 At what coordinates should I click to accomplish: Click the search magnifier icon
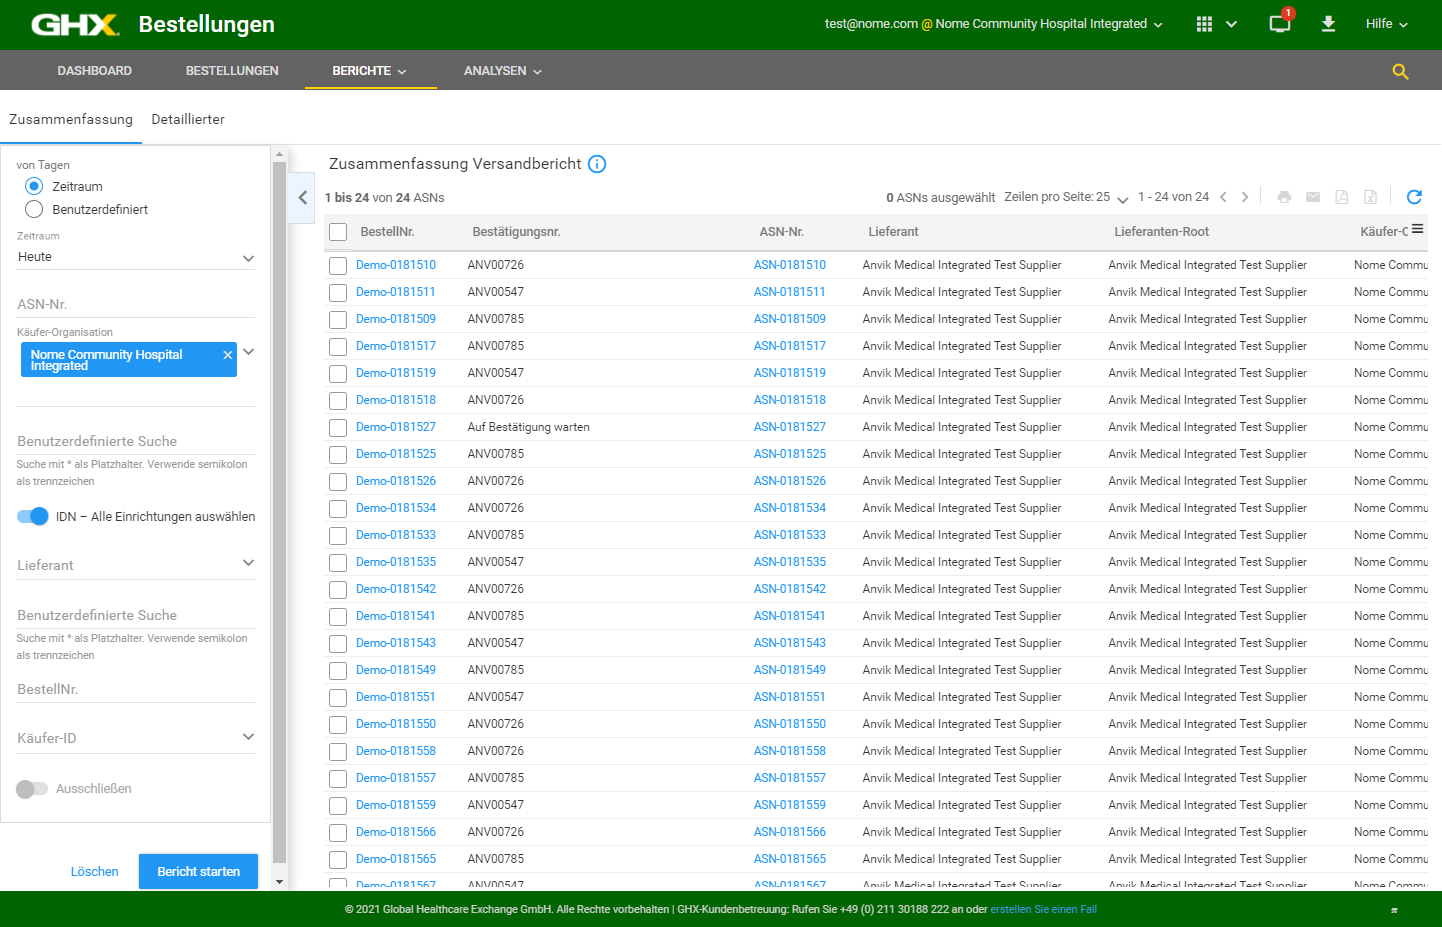click(x=1400, y=71)
